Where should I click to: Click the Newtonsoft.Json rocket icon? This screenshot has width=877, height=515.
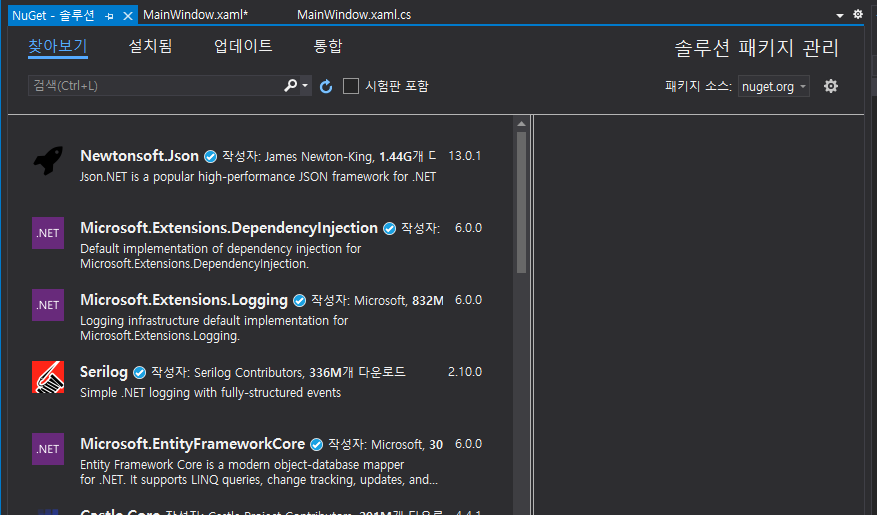[48, 160]
